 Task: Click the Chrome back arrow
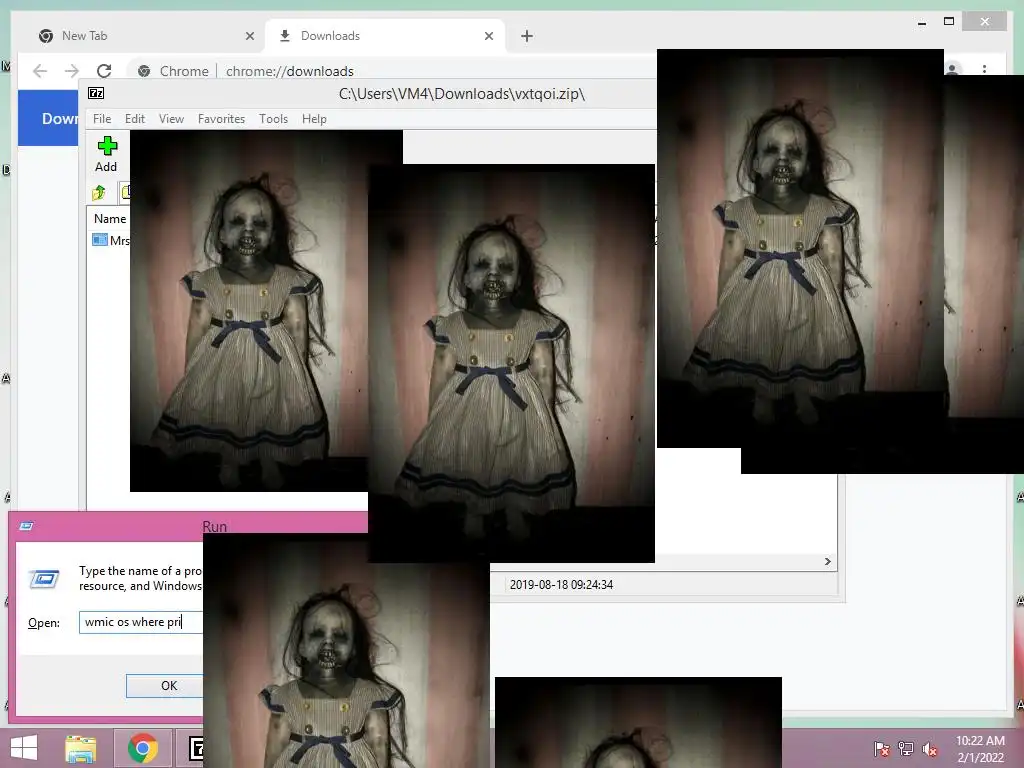click(40, 71)
